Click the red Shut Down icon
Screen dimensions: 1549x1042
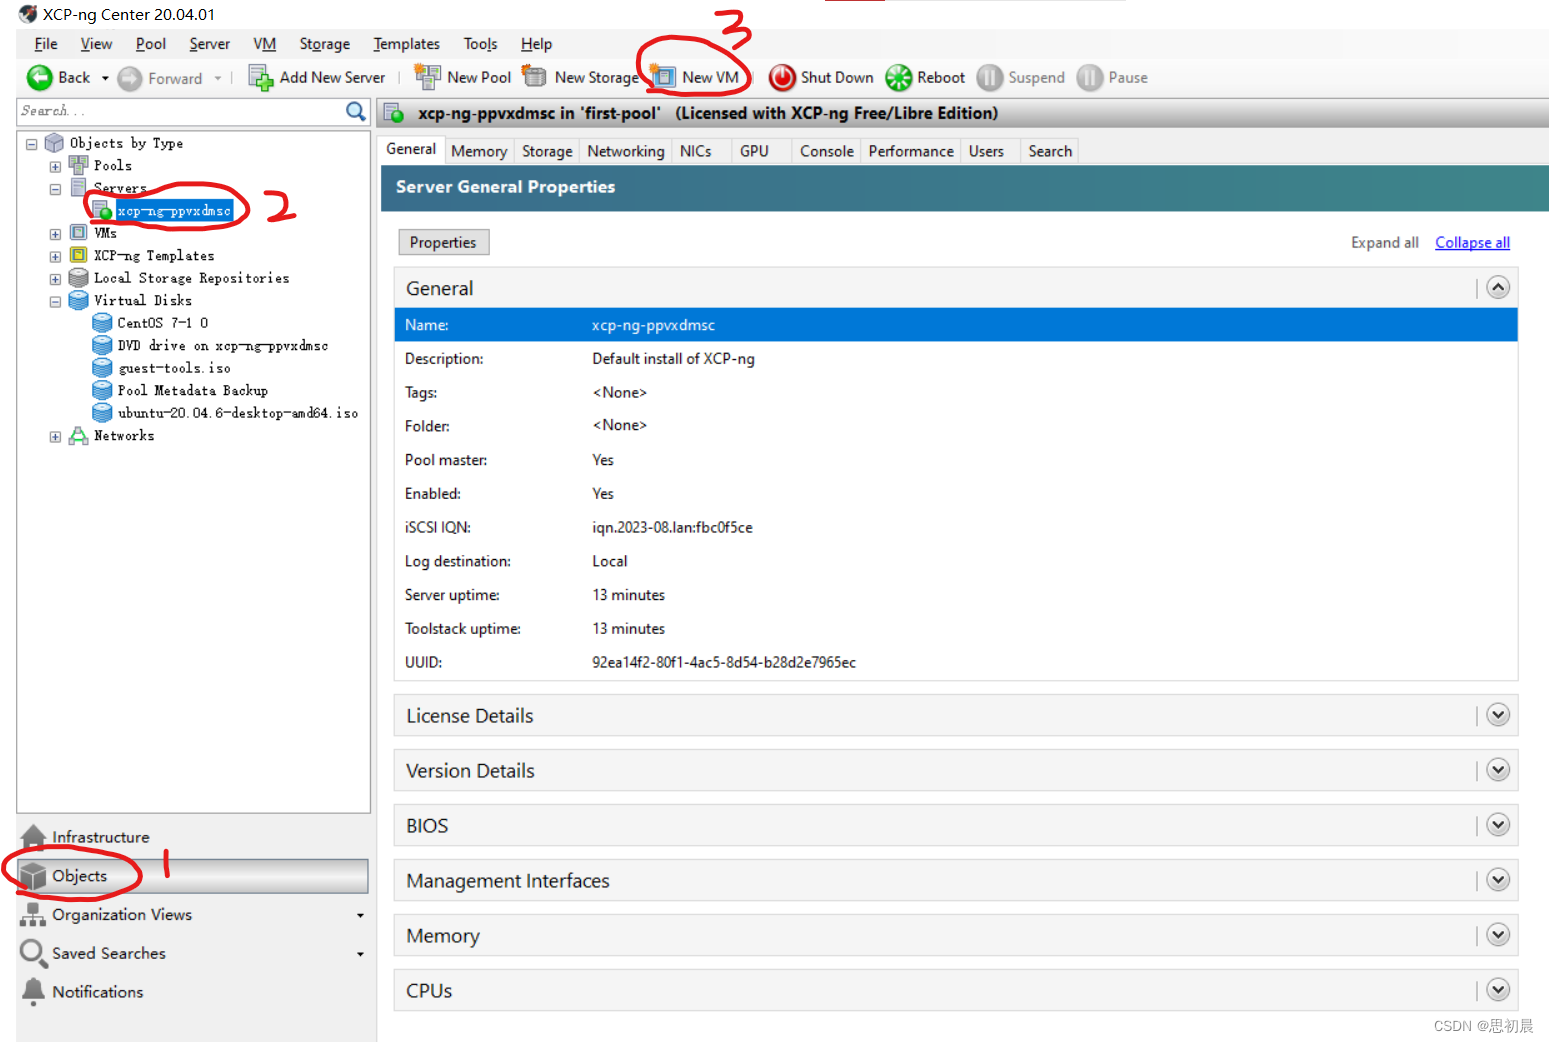pyautogui.click(x=782, y=77)
